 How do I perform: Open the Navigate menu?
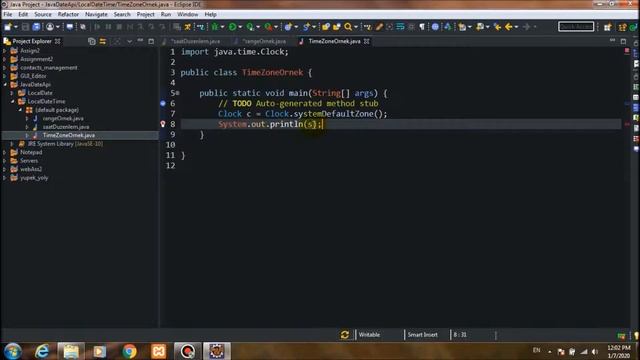96,14
